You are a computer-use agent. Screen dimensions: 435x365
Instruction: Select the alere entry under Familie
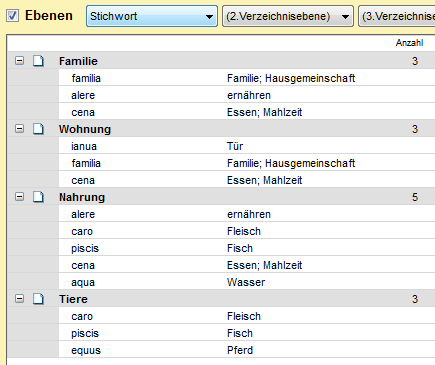click(247, 95)
